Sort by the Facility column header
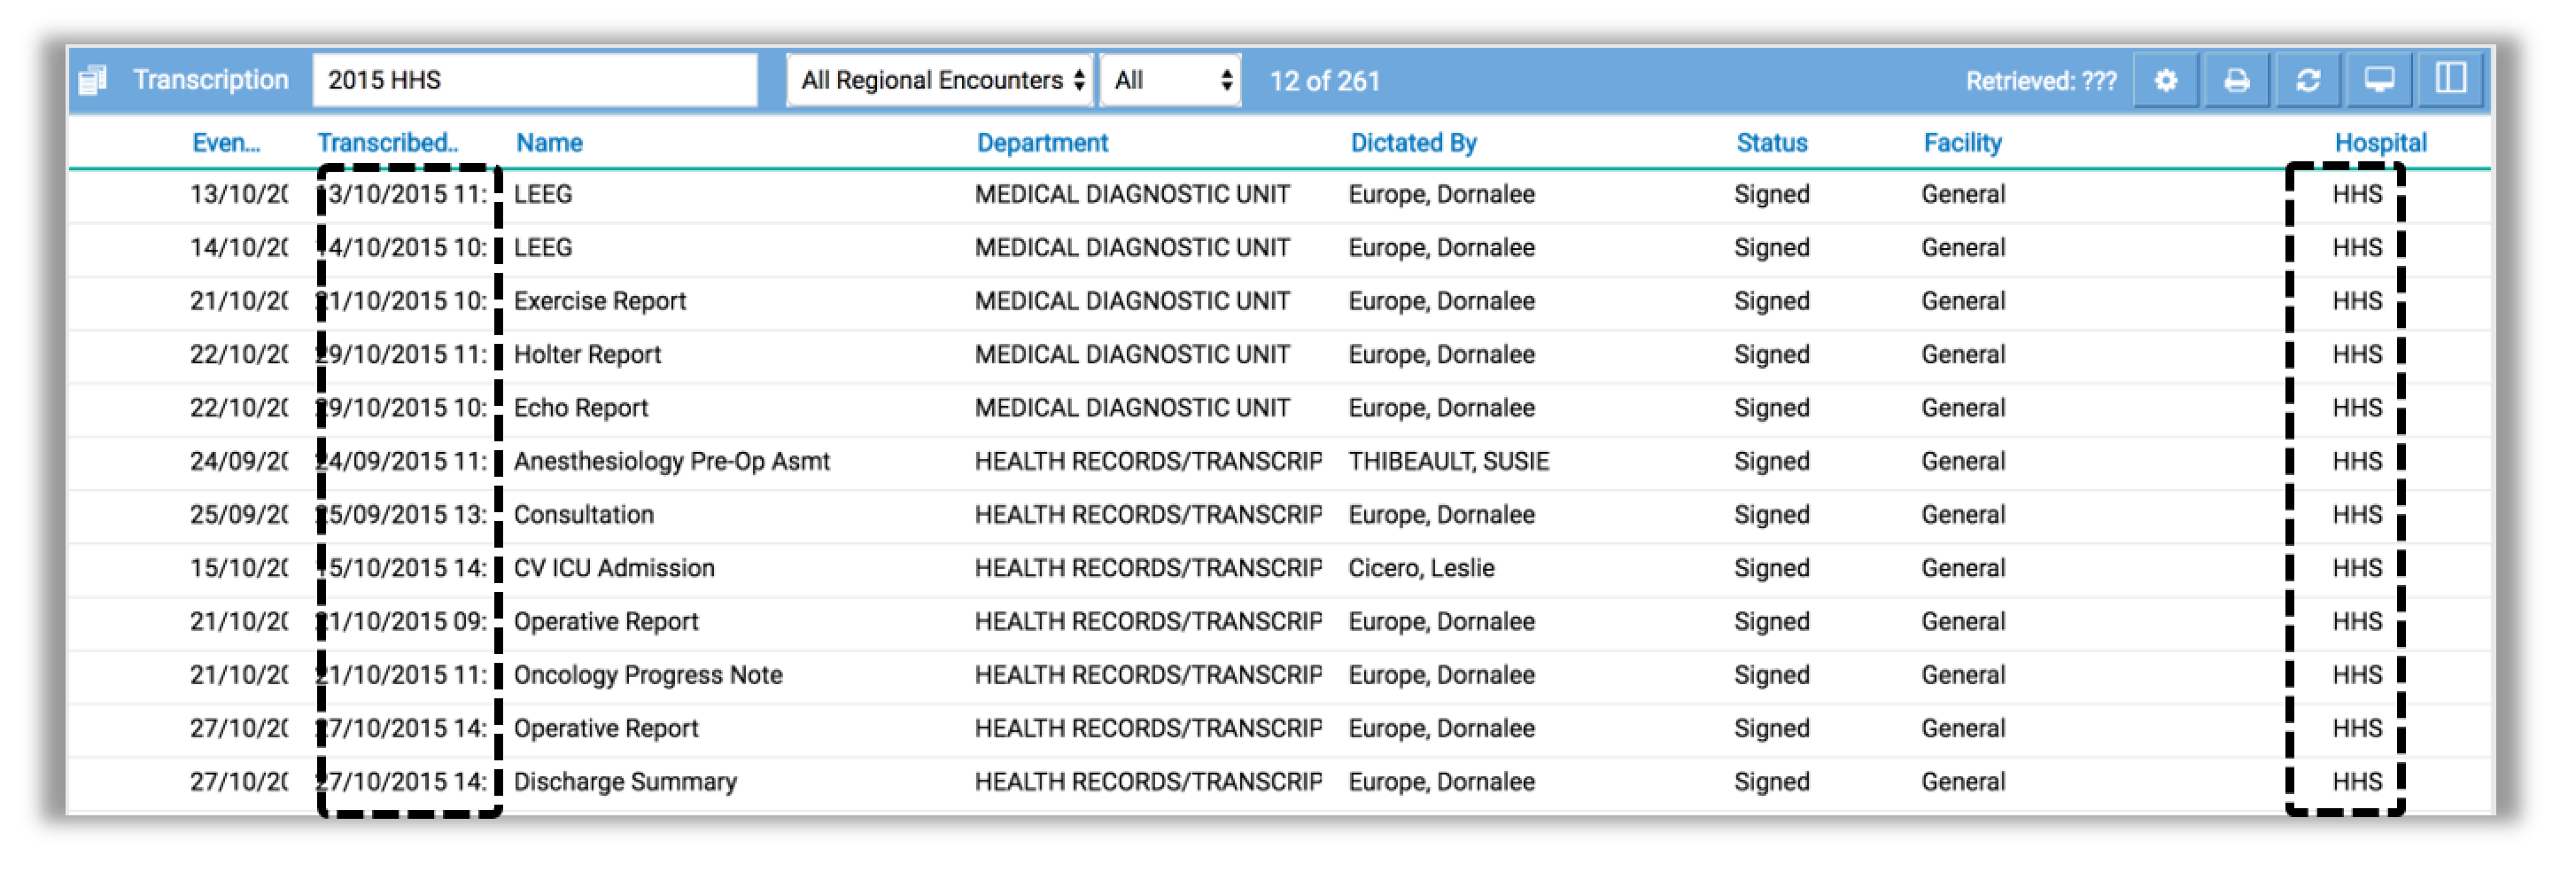The image size is (2576, 872). click(1962, 143)
